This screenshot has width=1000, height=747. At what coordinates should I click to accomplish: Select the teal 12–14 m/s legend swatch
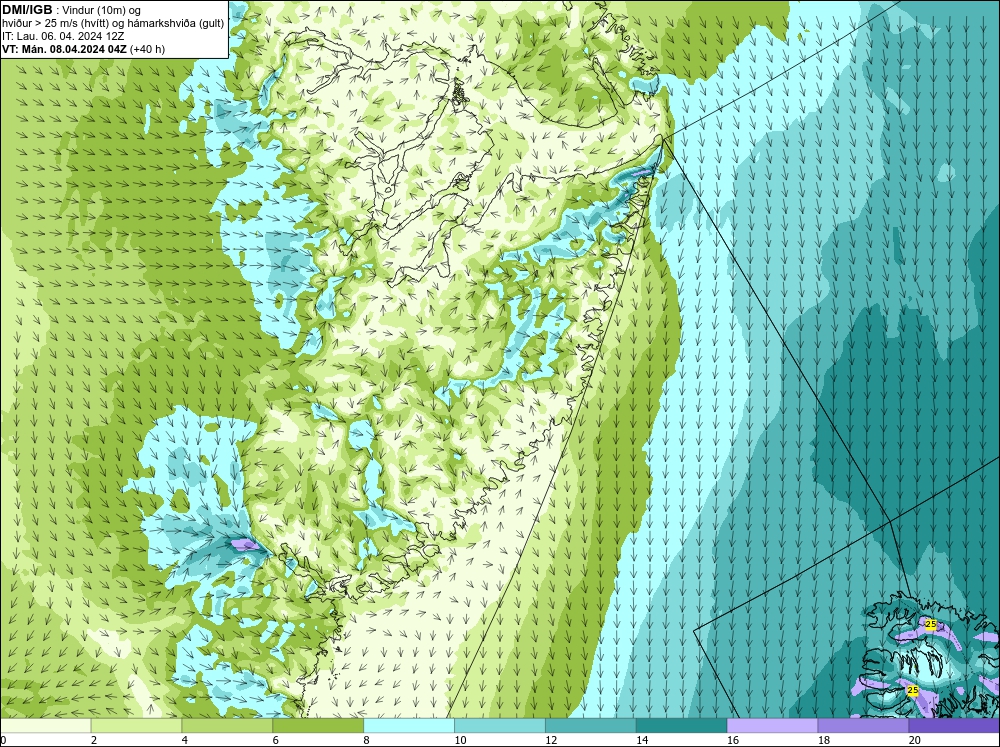click(591, 726)
